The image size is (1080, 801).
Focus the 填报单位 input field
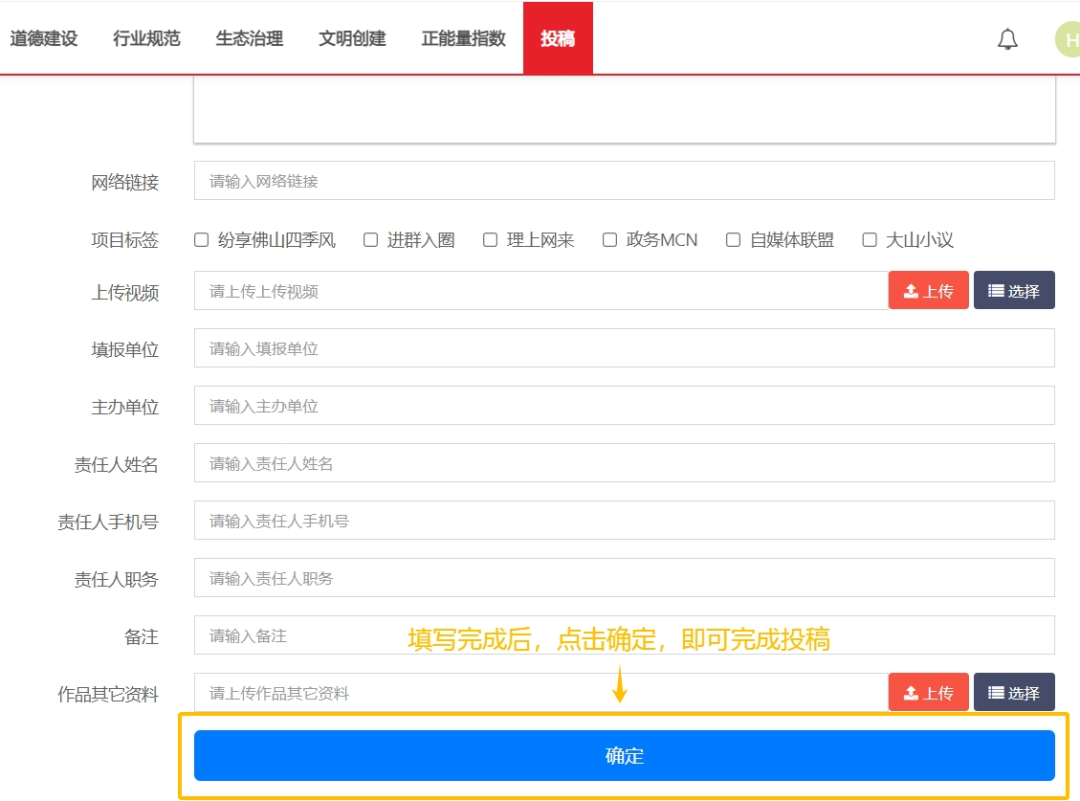pyautogui.click(x=624, y=349)
